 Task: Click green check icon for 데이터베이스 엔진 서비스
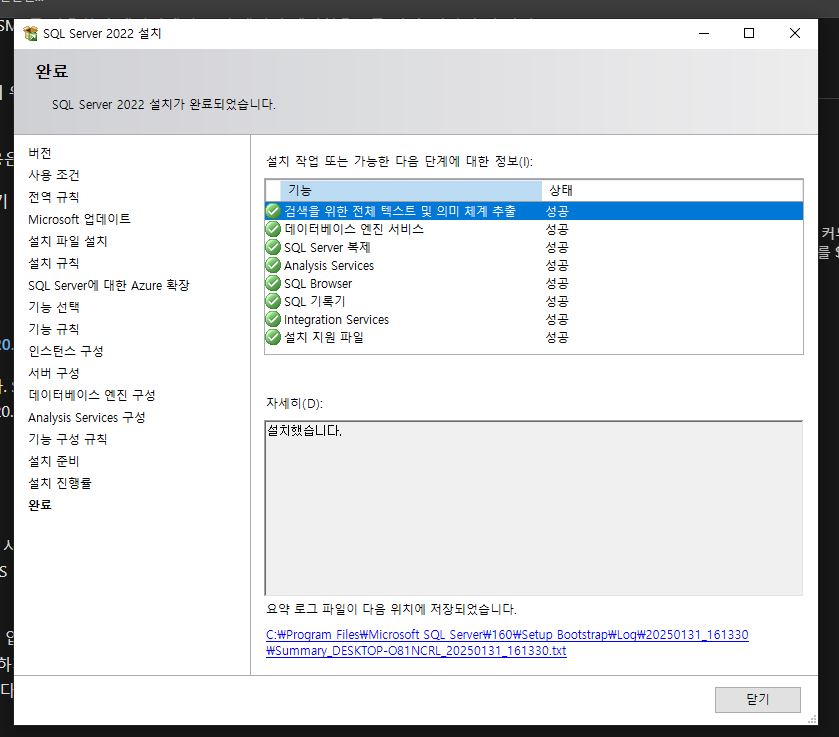273,229
